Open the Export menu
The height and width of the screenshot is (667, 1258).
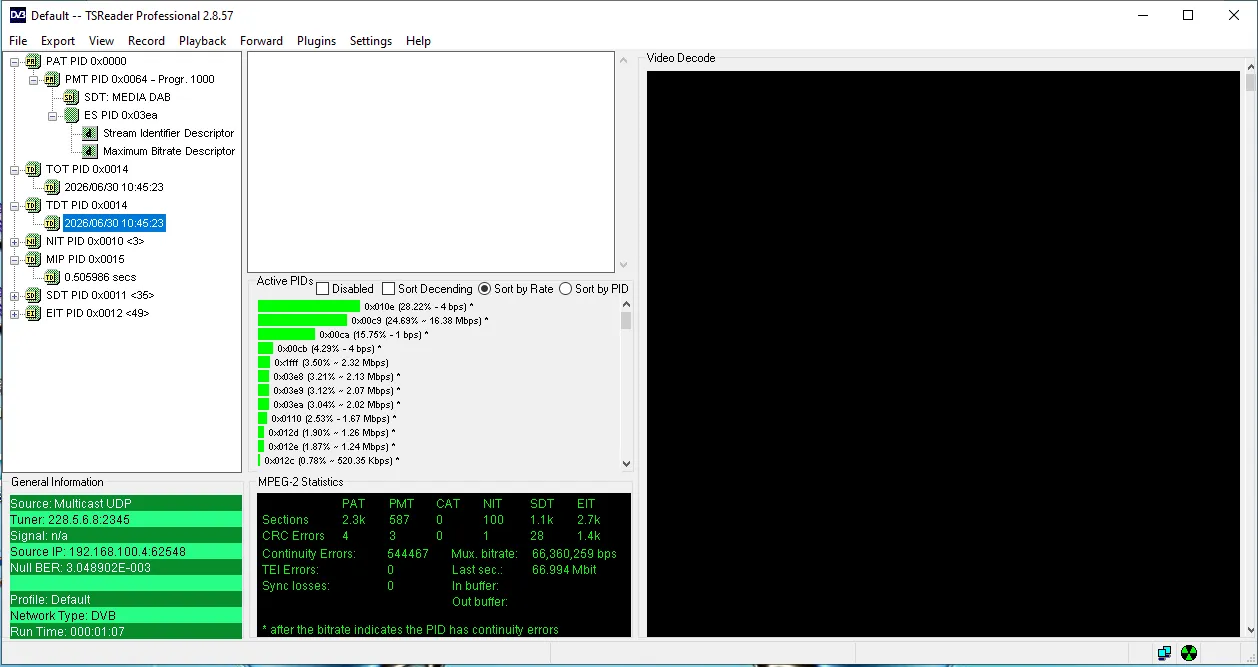click(x=58, y=41)
